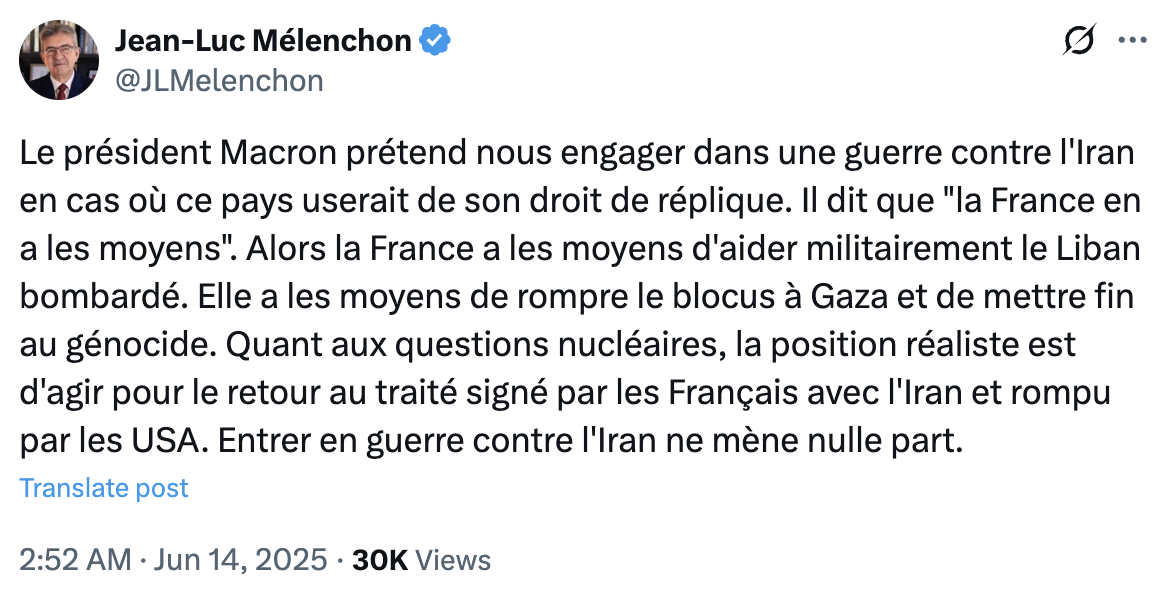Click the Jun 14, 2025 date

tap(241, 560)
